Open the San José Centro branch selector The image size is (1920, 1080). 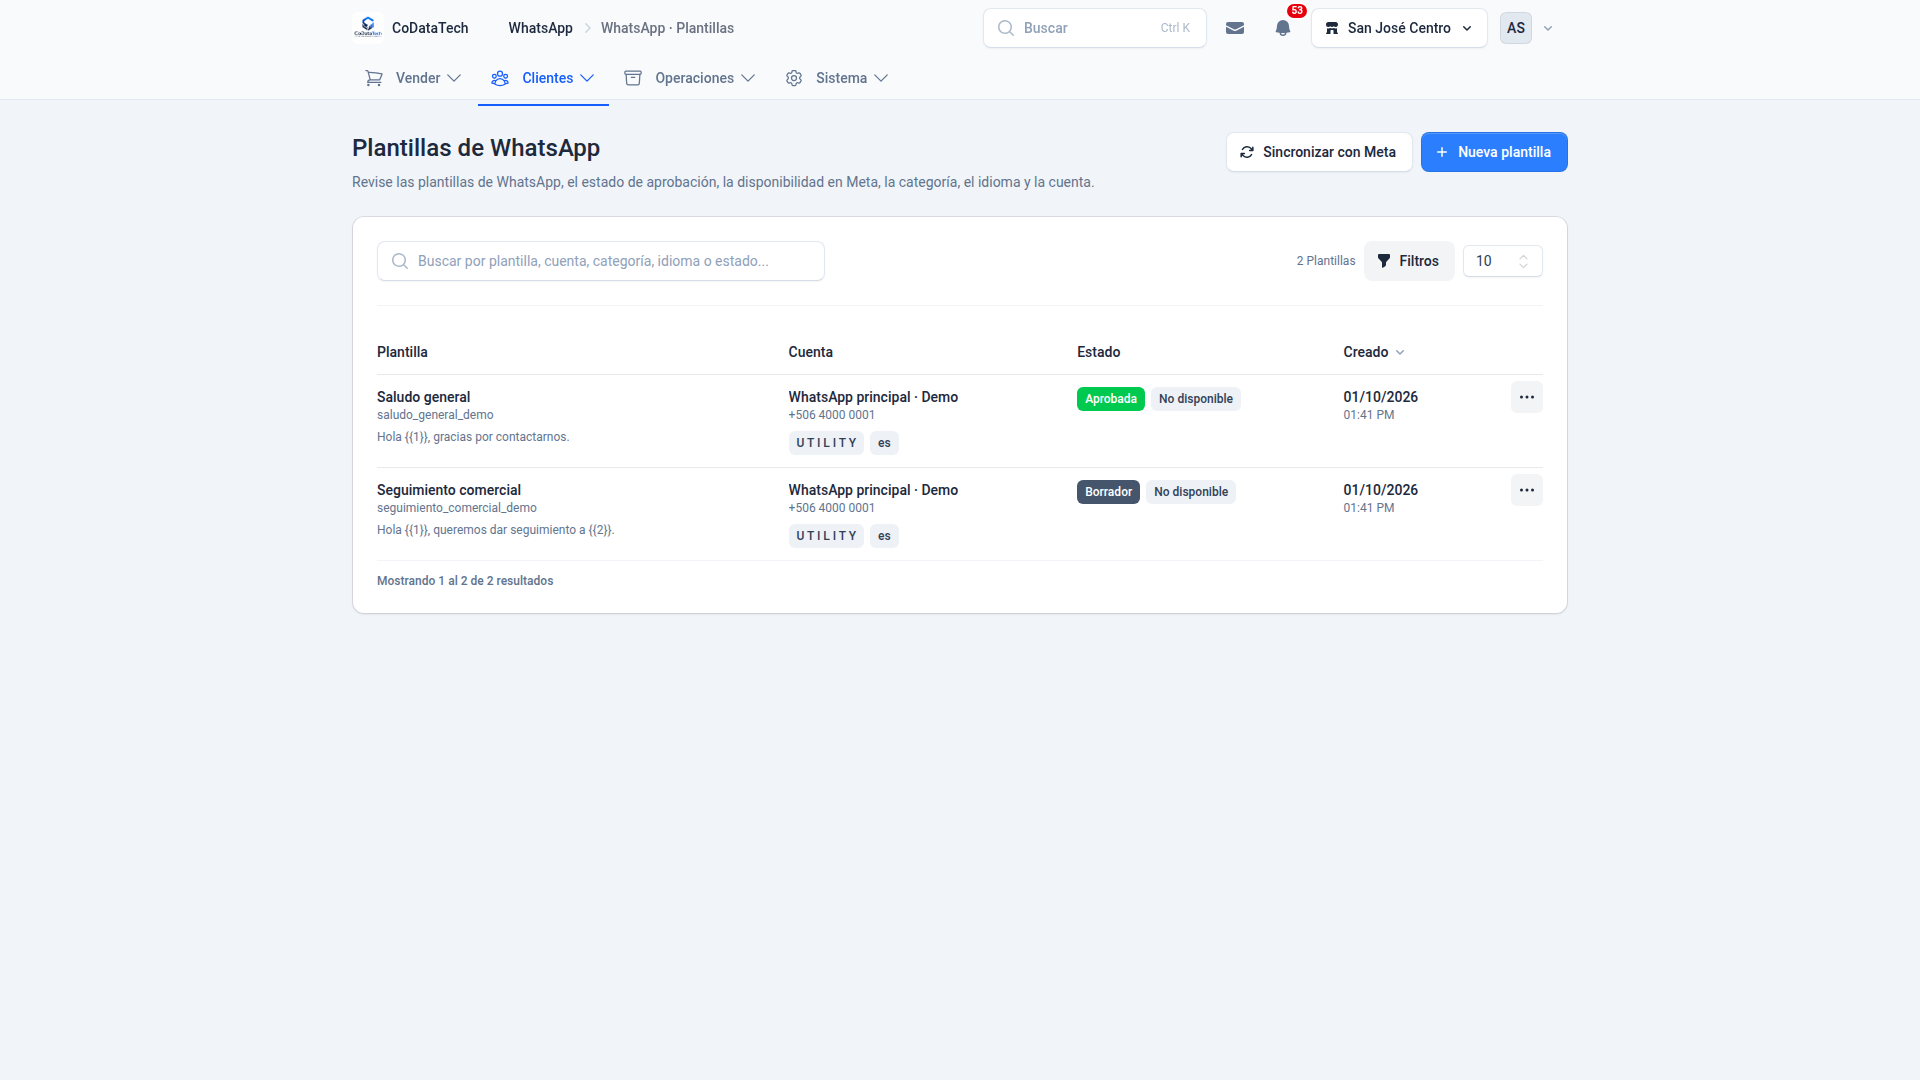(x=1399, y=28)
